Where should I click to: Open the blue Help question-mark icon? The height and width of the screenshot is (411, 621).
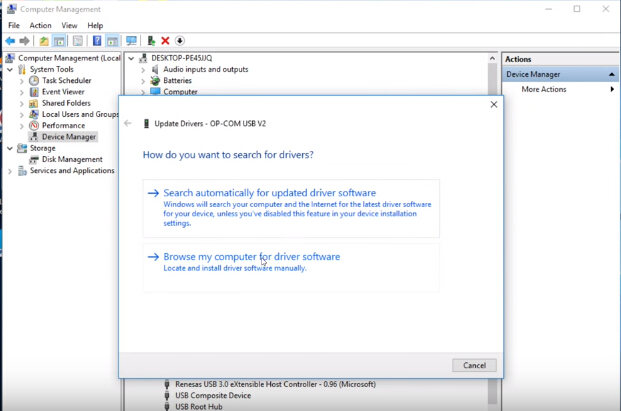(x=97, y=41)
